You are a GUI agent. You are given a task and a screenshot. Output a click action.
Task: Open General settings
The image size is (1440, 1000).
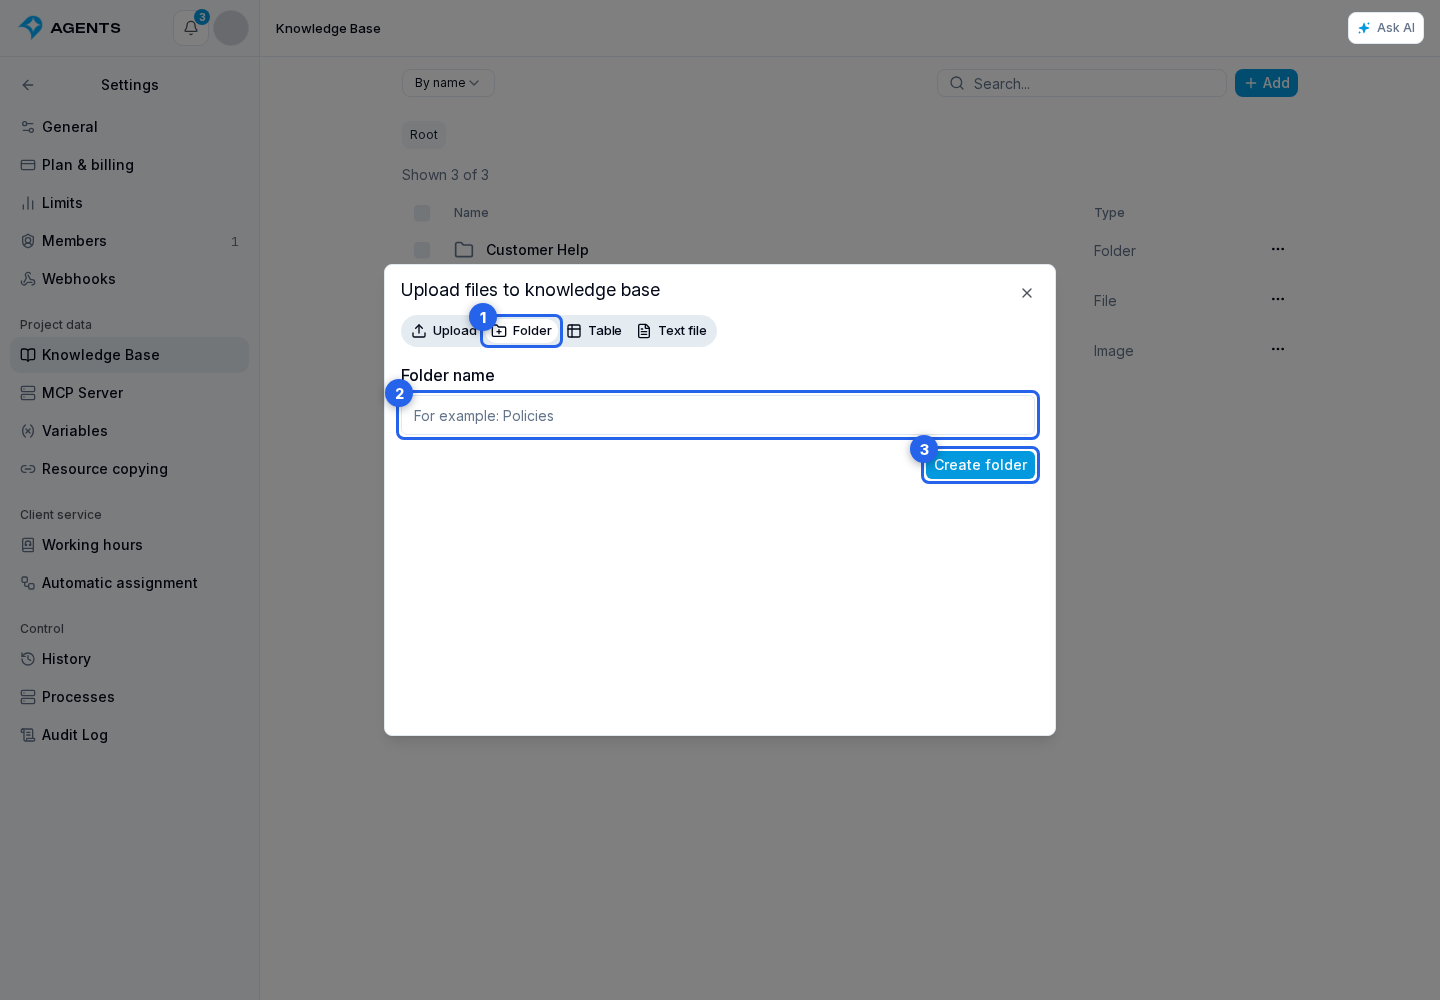(x=129, y=127)
